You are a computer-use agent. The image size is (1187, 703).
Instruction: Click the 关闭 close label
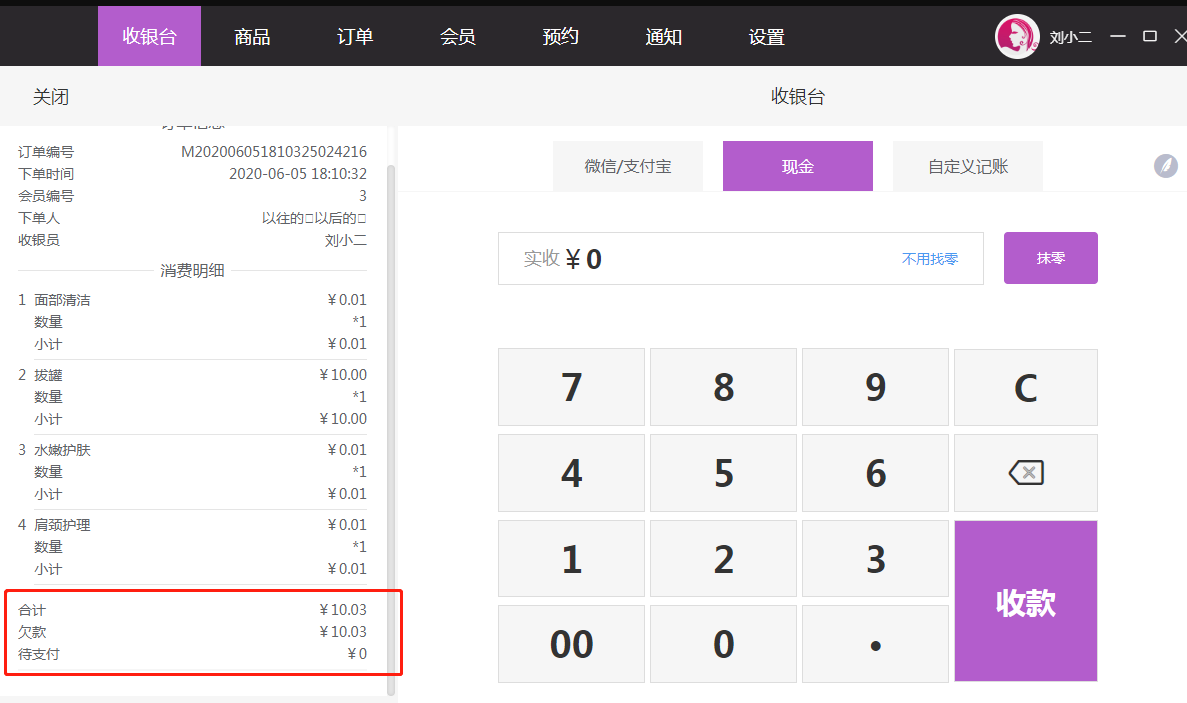51,97
